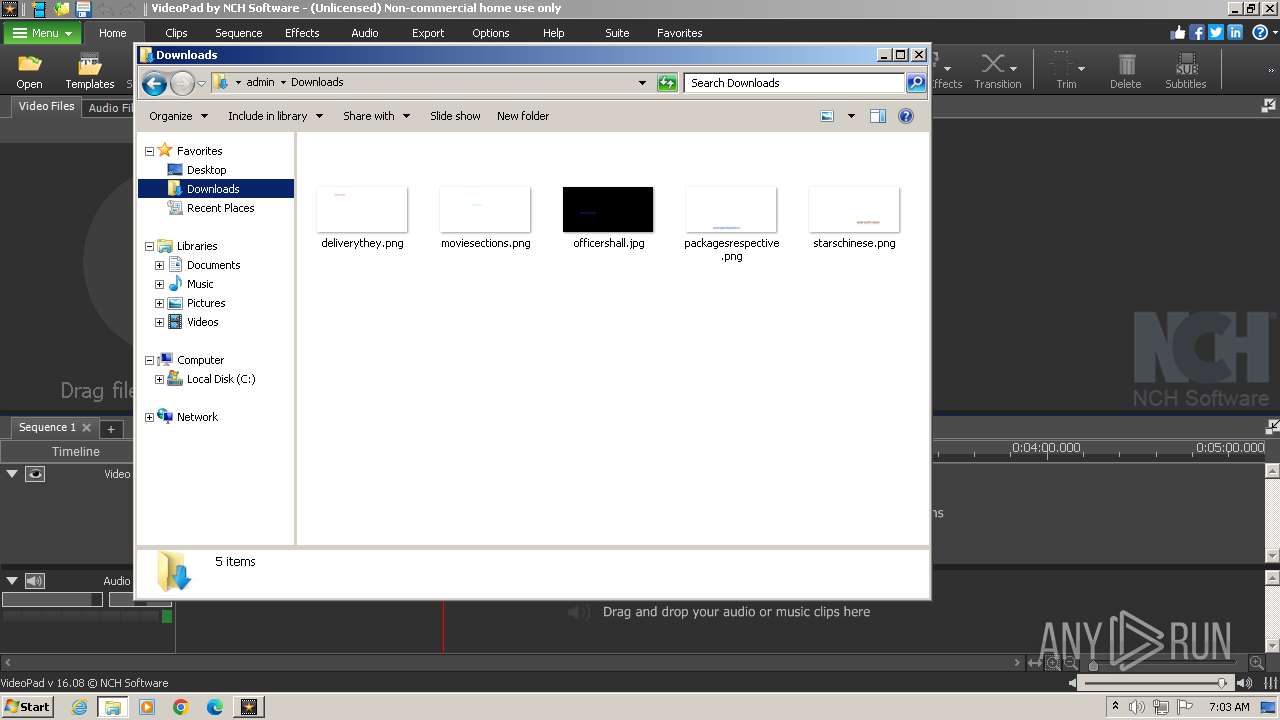Expand Documents library tree node
The image size is (1280, 720).
click(x=159, y=265)
